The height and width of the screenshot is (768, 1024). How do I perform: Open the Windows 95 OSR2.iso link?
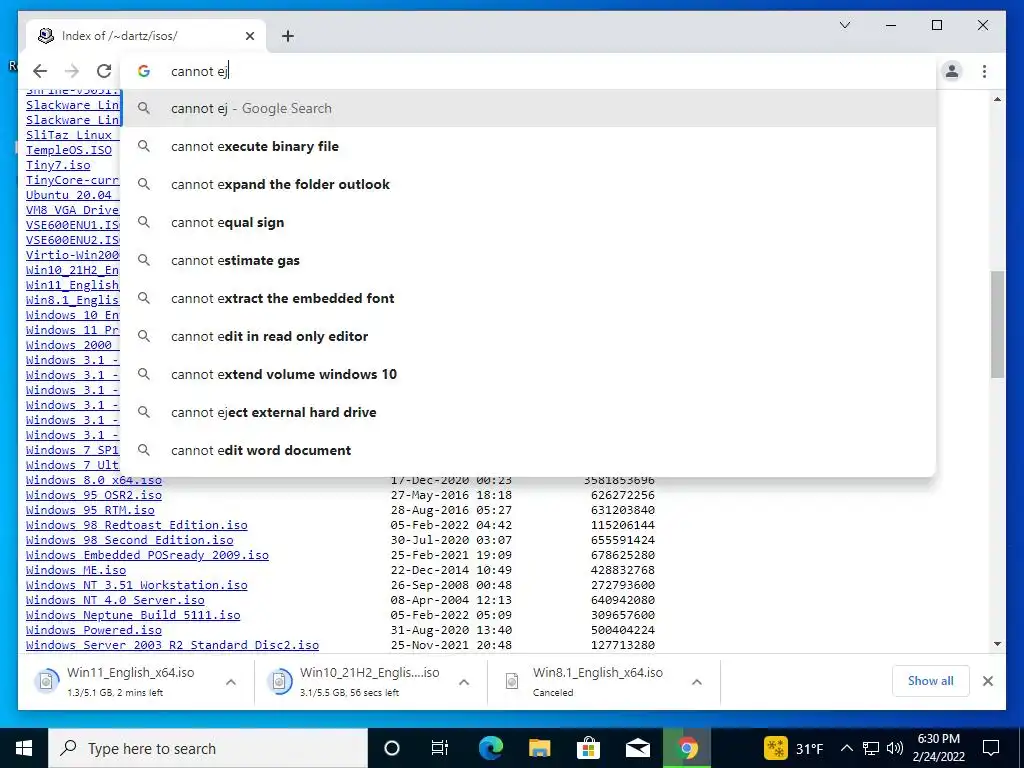[x=93, y=495]
